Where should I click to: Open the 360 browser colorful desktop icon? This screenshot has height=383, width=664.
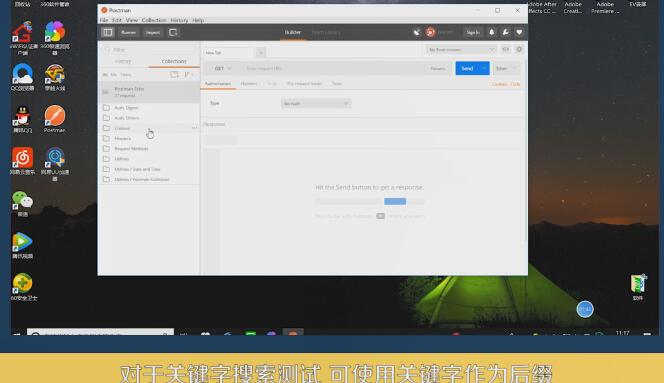[x=55, y=37]
